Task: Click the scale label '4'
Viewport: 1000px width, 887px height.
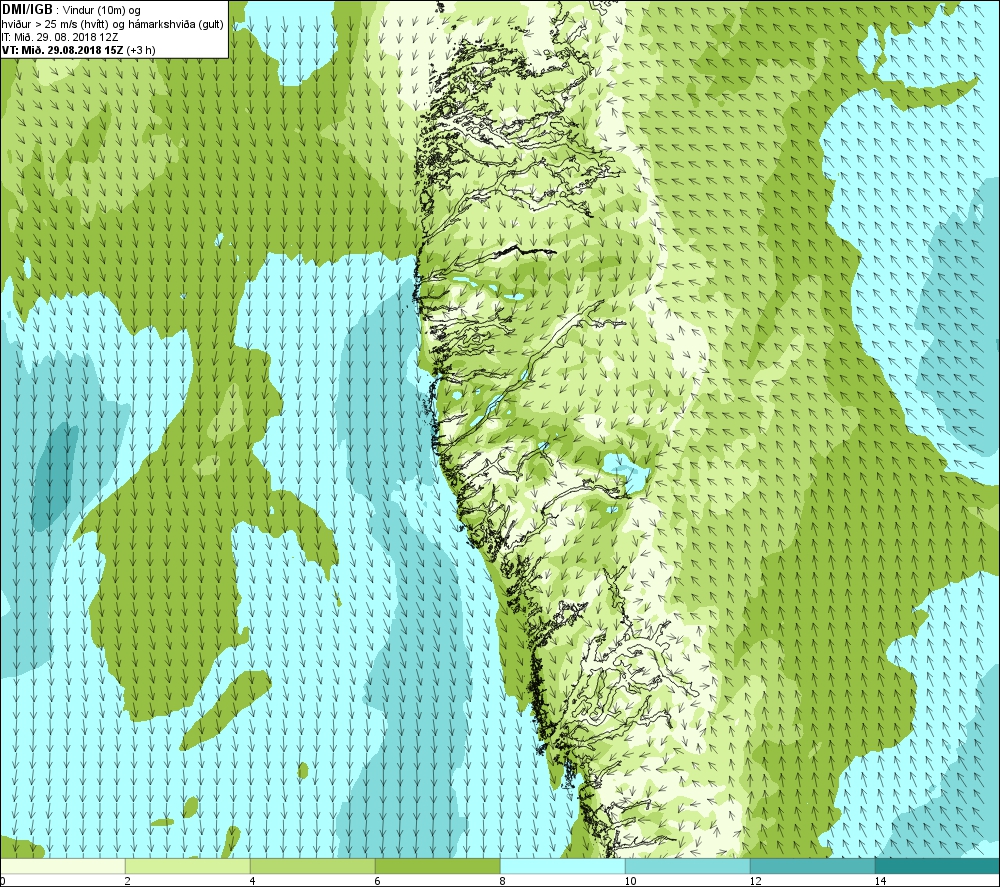Action: pyautogui.click(x=253, y=881)
